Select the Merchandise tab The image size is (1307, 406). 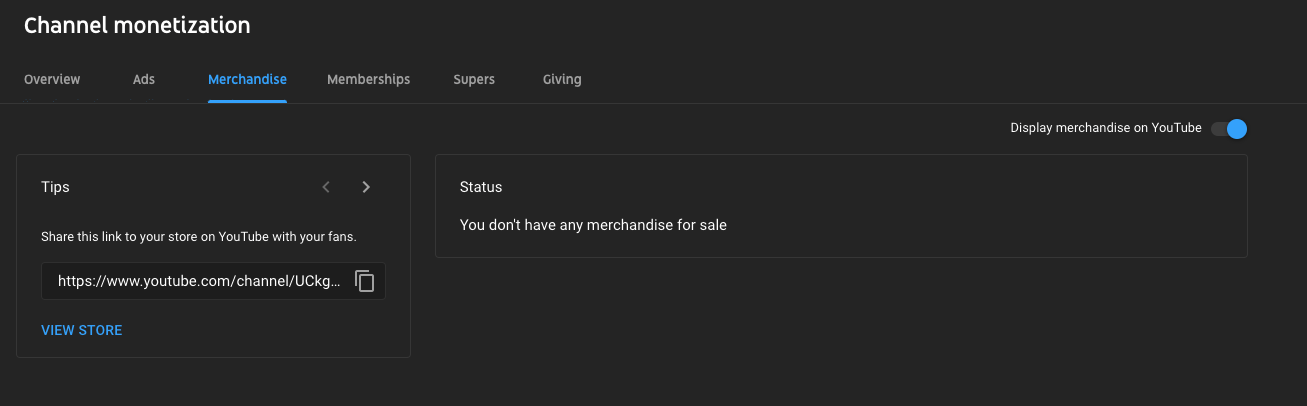pyautogui.click(x=247, y=79)
